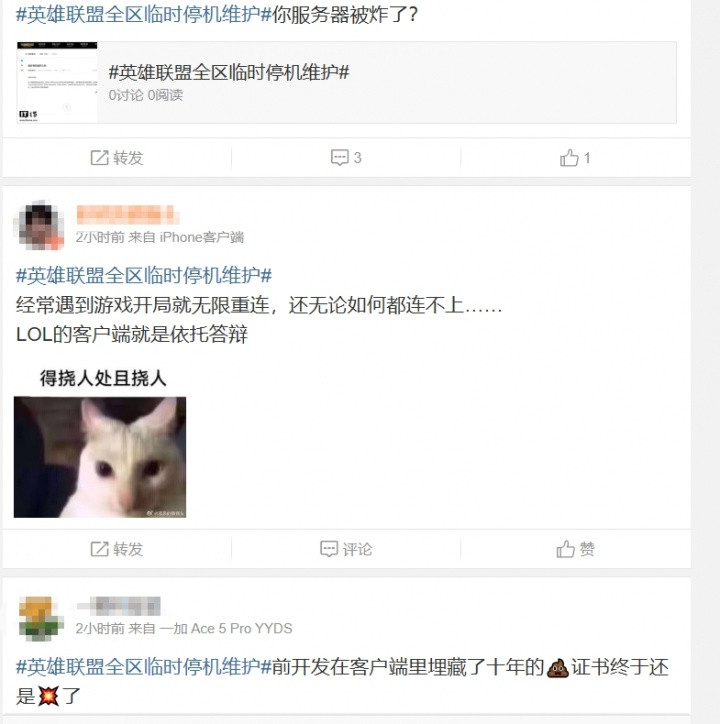
Task: Click the repost icon on the first post
Action: click(99, 158)
